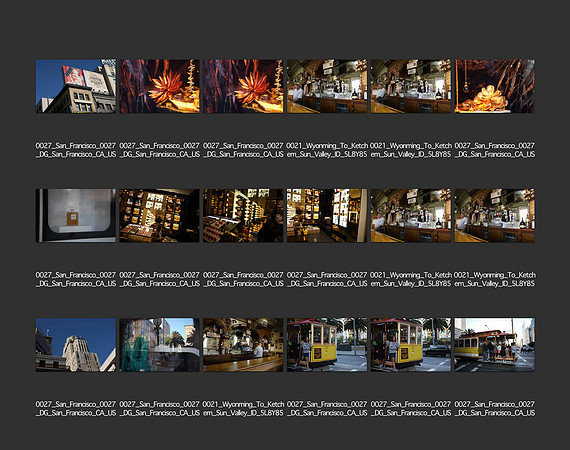Image resolution: width=570 pixels, height=450 pixels.
Task: Click the 0027_San_Francisco caption under the perfume bottle thumbnail
Action: [x=76, y=279]
